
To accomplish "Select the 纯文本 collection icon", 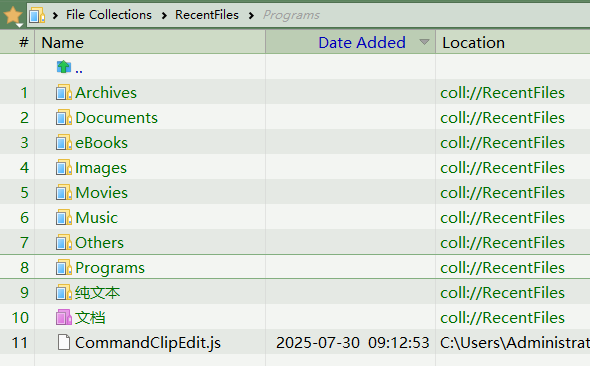I will coord(64,293).
